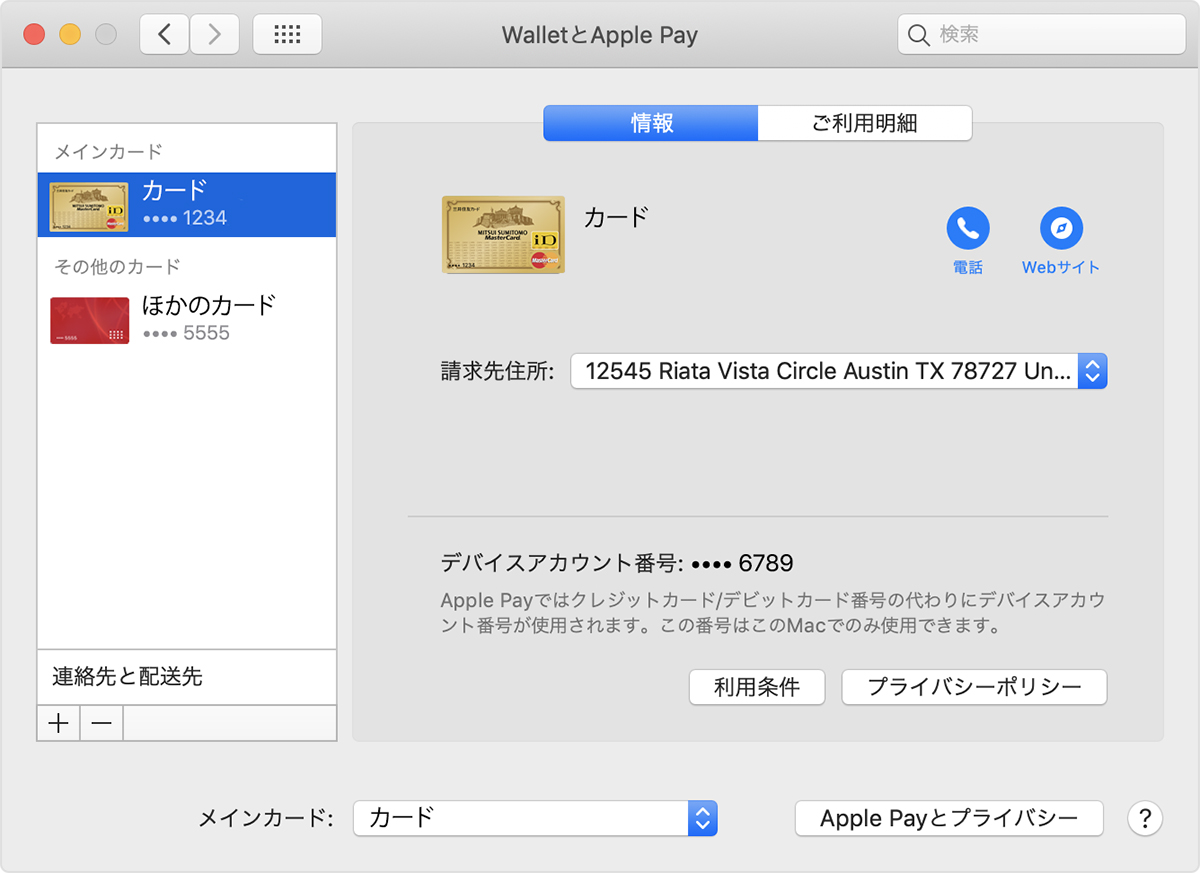Click the デバイスアカウント番号 6789 text

point(617,563)
